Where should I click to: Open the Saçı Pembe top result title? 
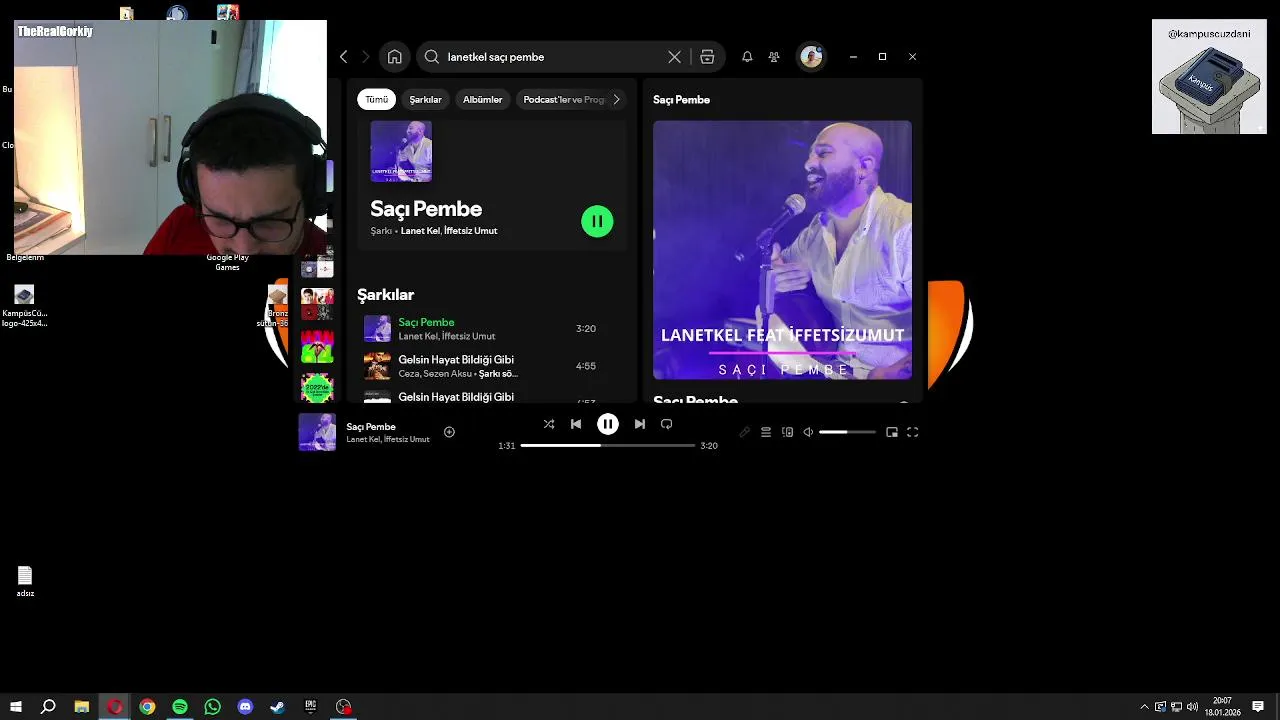click(x=426, y=209)
